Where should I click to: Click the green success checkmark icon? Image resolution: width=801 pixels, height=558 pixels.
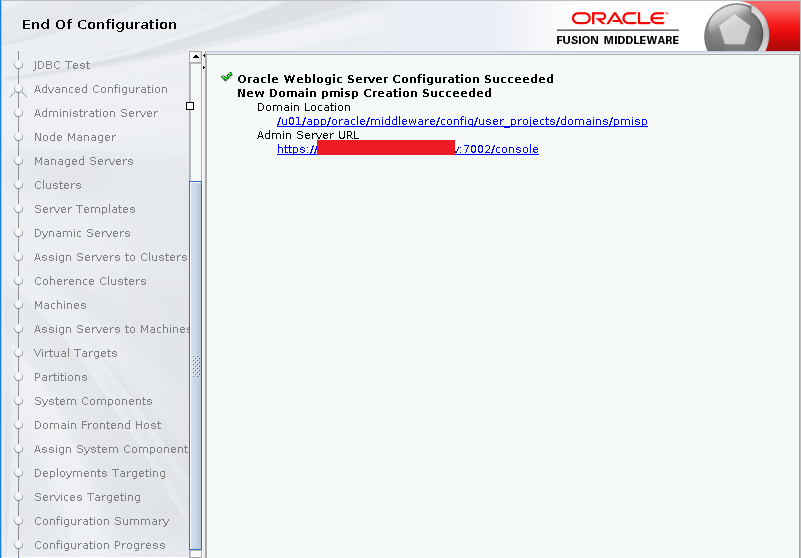coord(227,77)
